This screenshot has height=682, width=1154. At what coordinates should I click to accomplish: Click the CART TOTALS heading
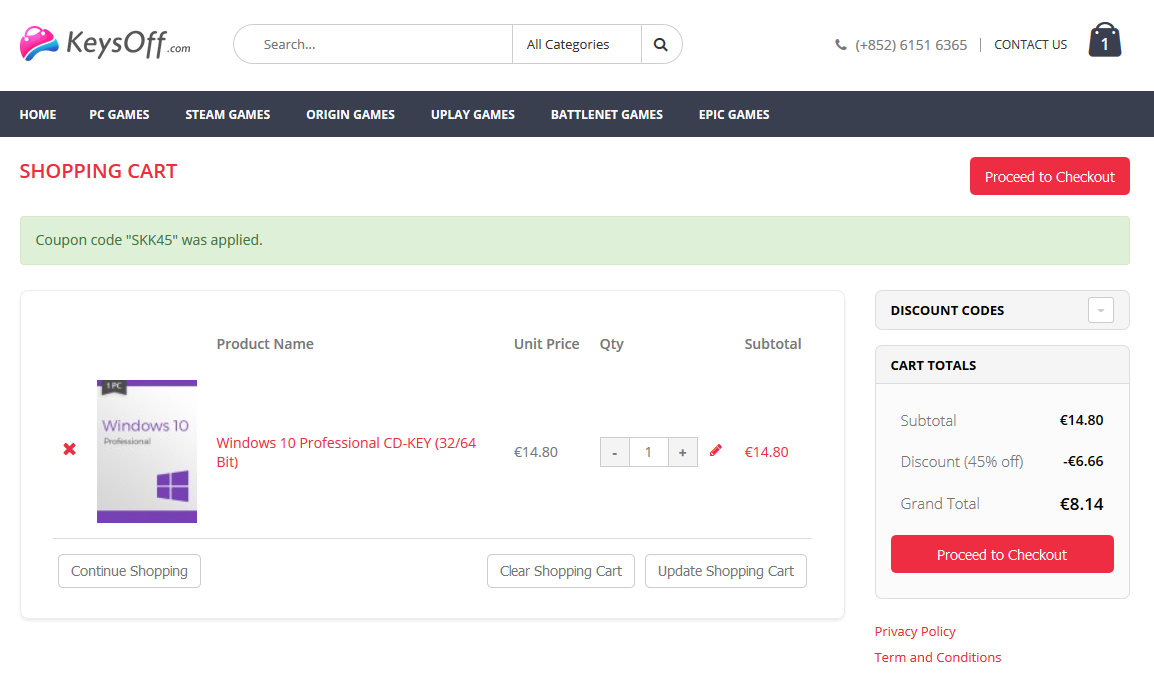click(933, 366)
